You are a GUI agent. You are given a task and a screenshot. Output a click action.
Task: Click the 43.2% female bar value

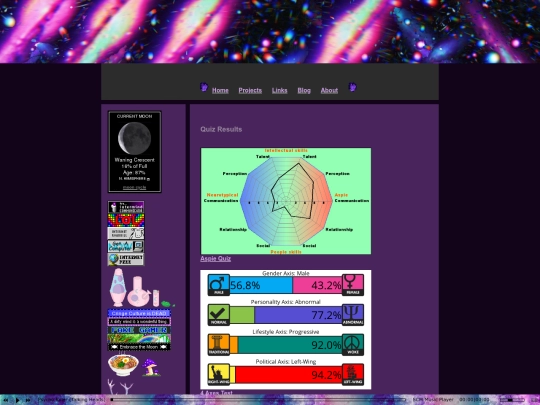(x=326, y=285)
